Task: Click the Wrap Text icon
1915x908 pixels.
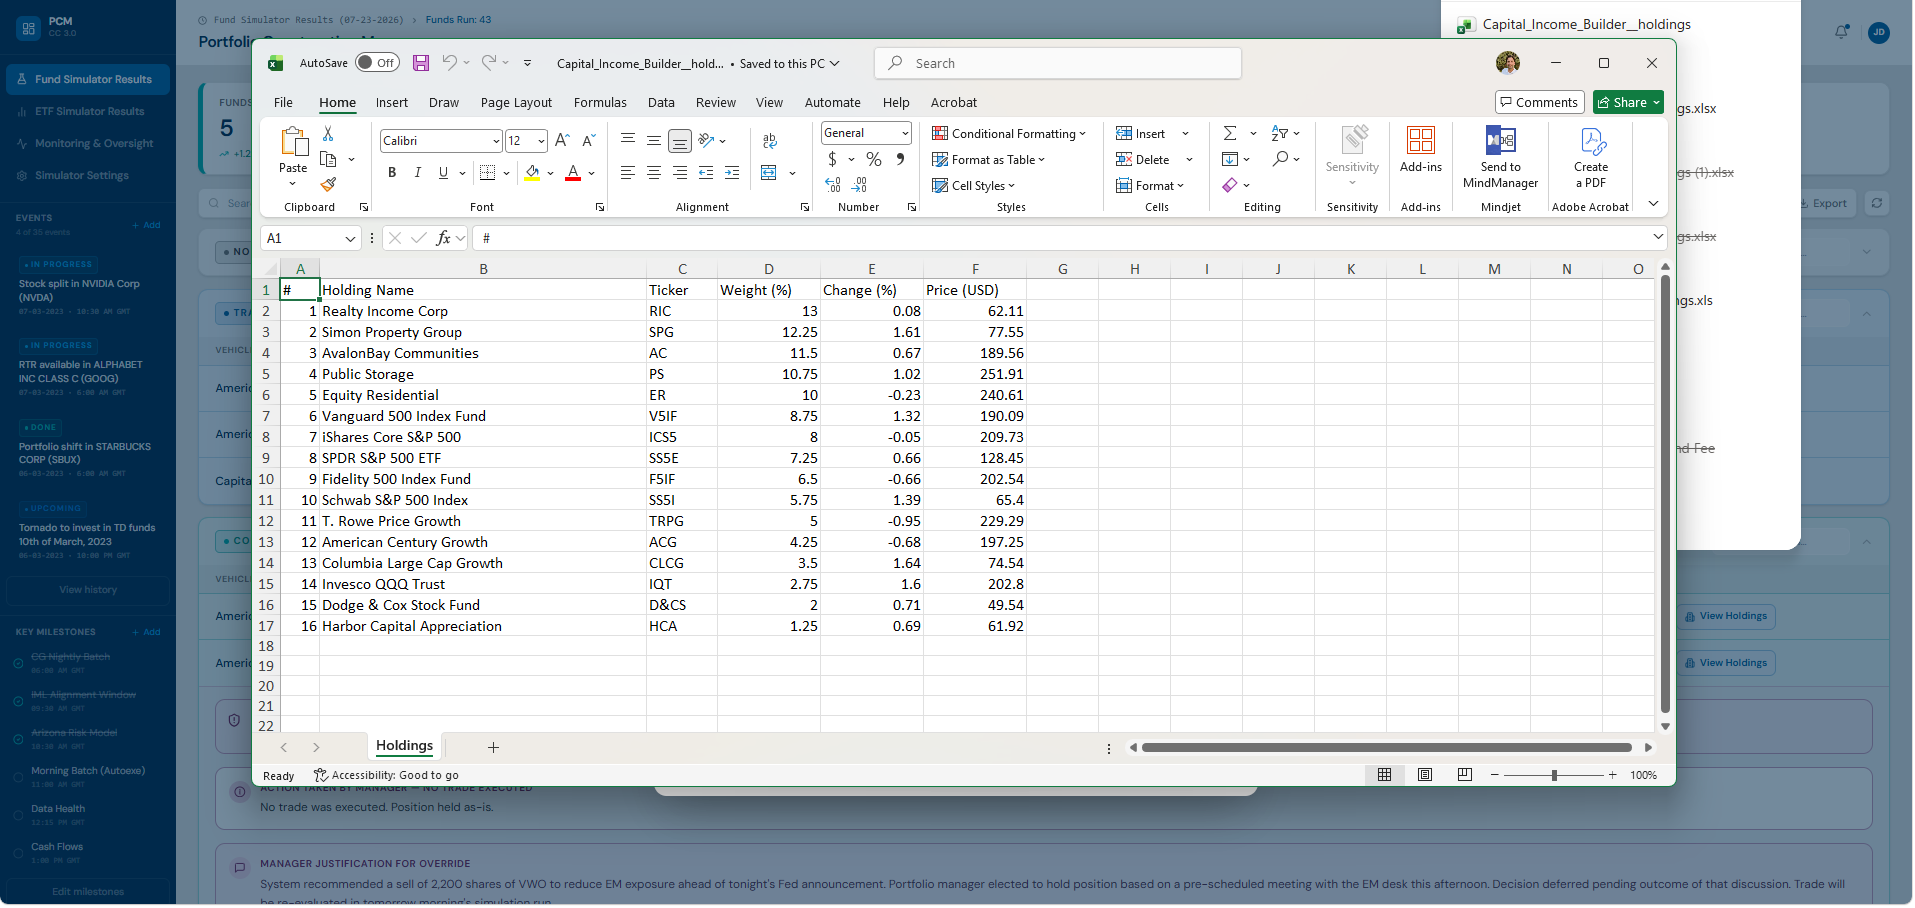Action: [770, 141]
